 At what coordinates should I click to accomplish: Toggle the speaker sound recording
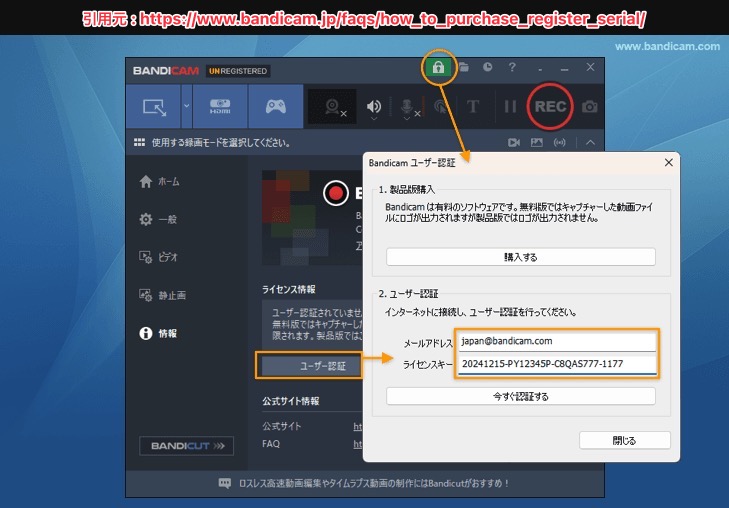(374, 106)
